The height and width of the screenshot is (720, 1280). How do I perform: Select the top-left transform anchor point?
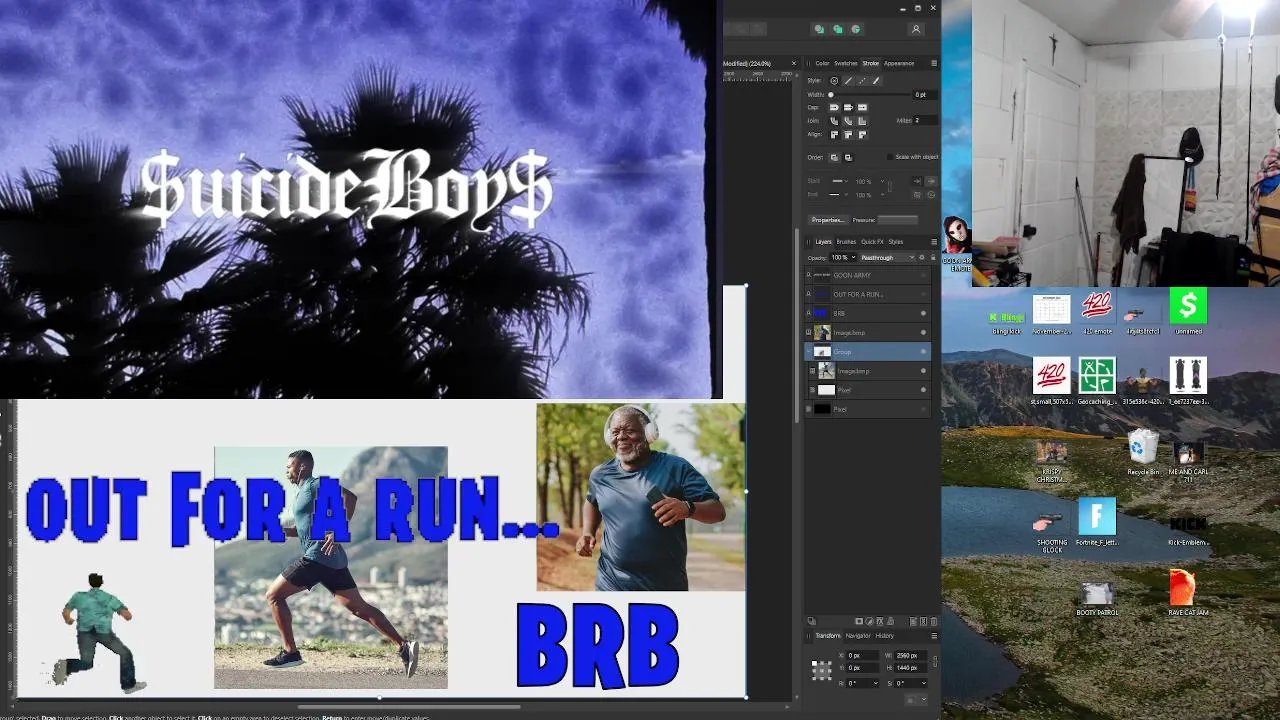point(814,663)
